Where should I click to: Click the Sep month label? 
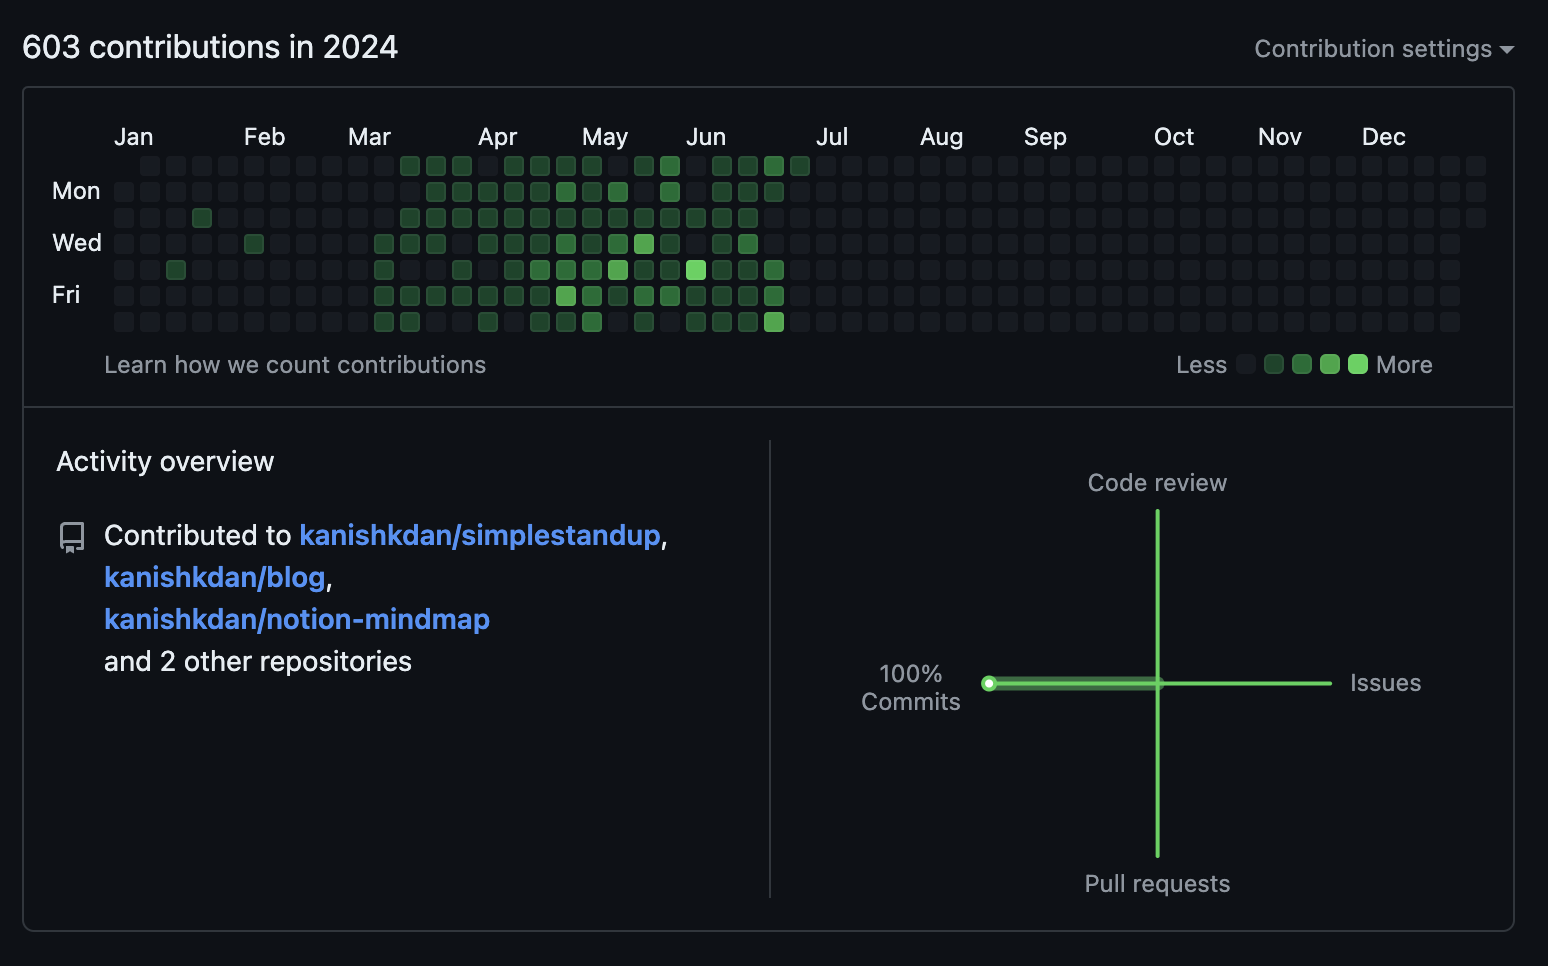coord(1045,137)
